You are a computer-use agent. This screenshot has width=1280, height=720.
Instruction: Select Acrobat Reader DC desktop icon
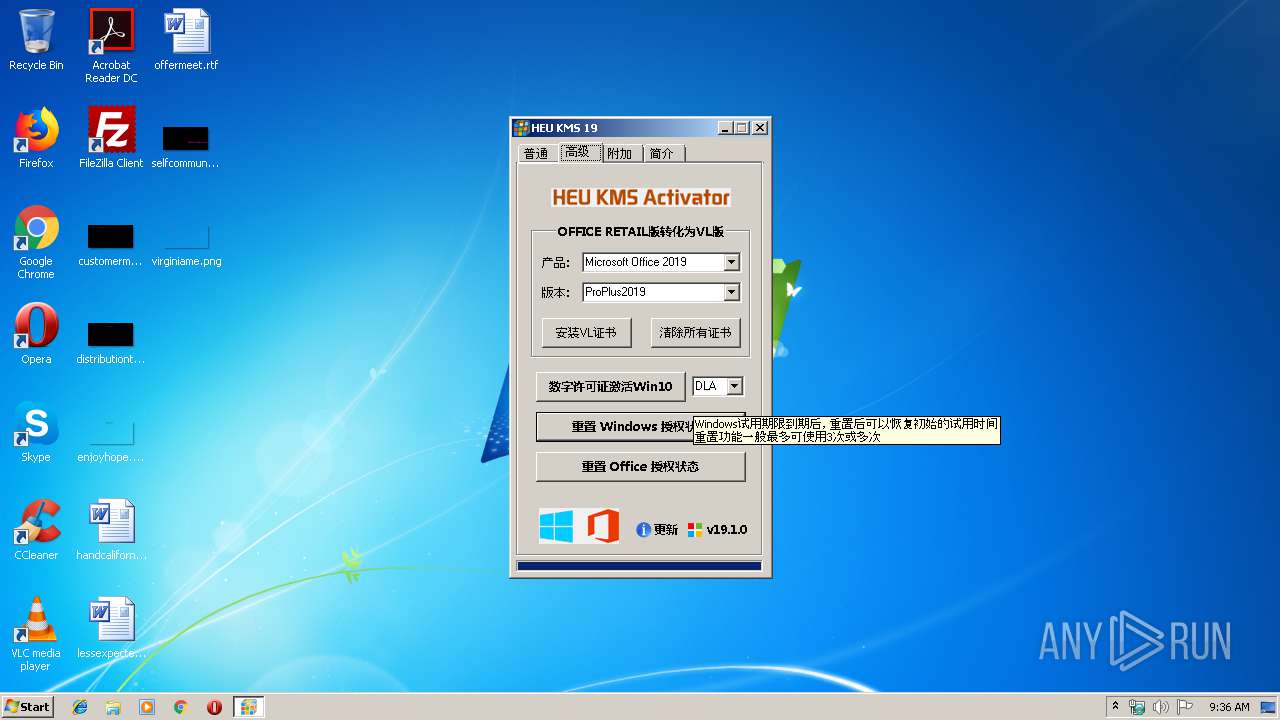pos(111,46)
